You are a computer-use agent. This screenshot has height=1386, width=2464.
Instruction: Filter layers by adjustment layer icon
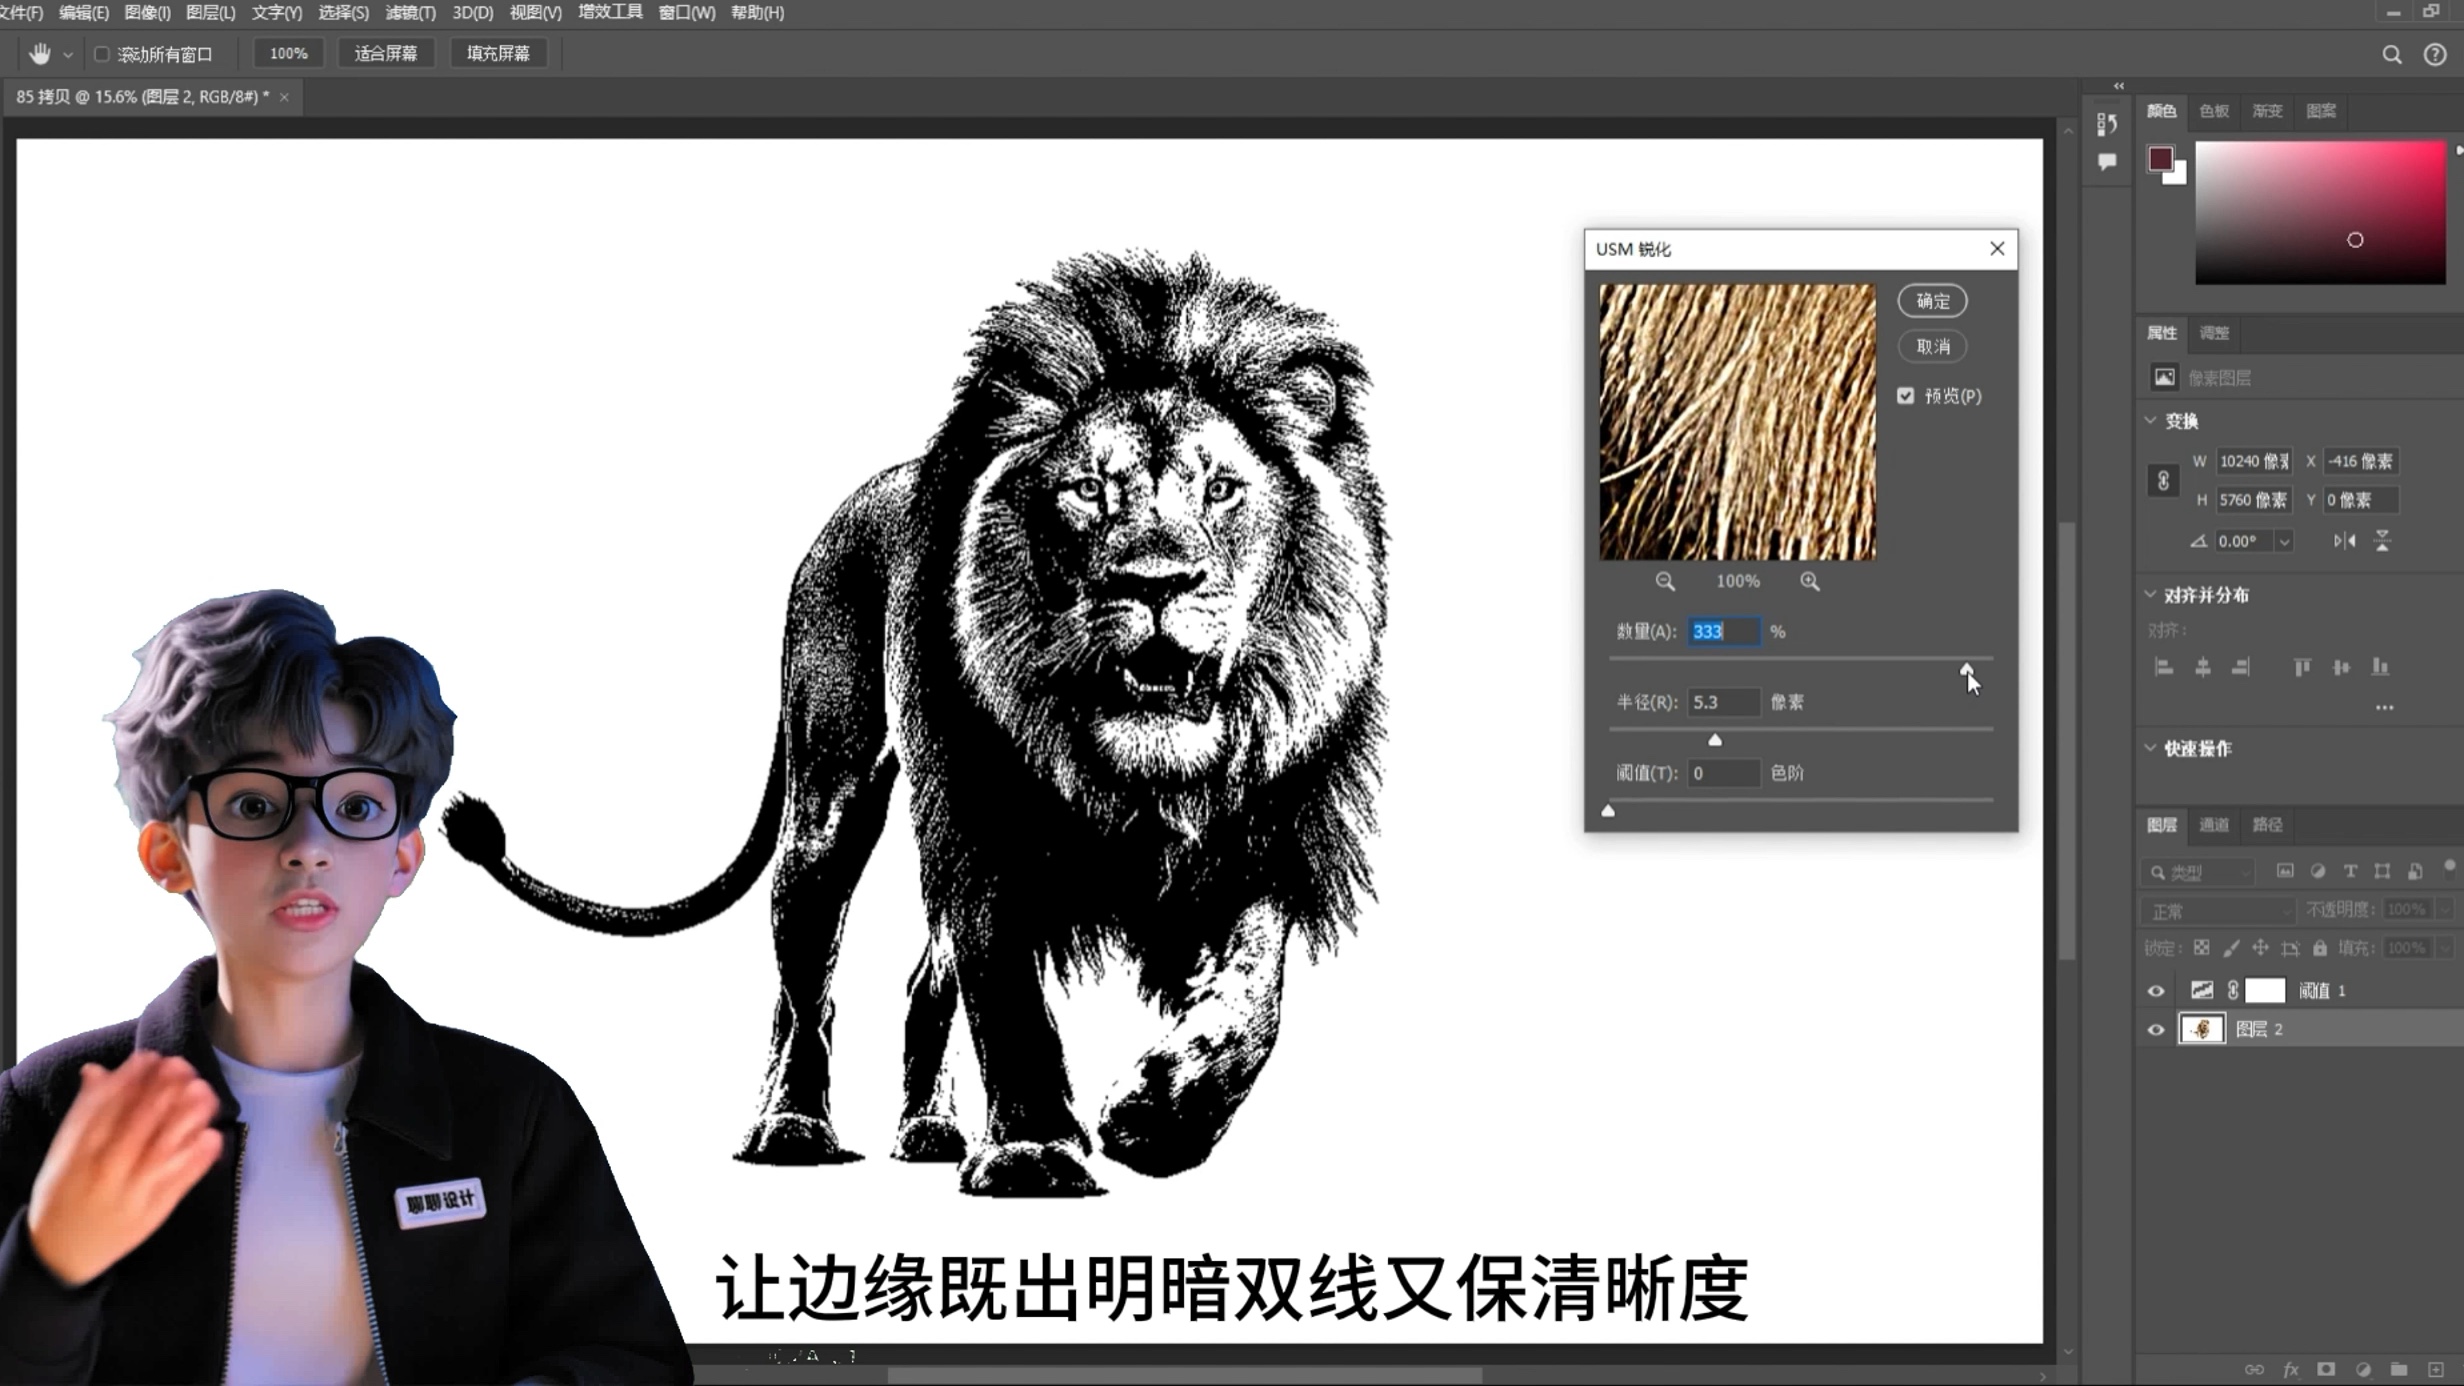tap(2318, 871)
